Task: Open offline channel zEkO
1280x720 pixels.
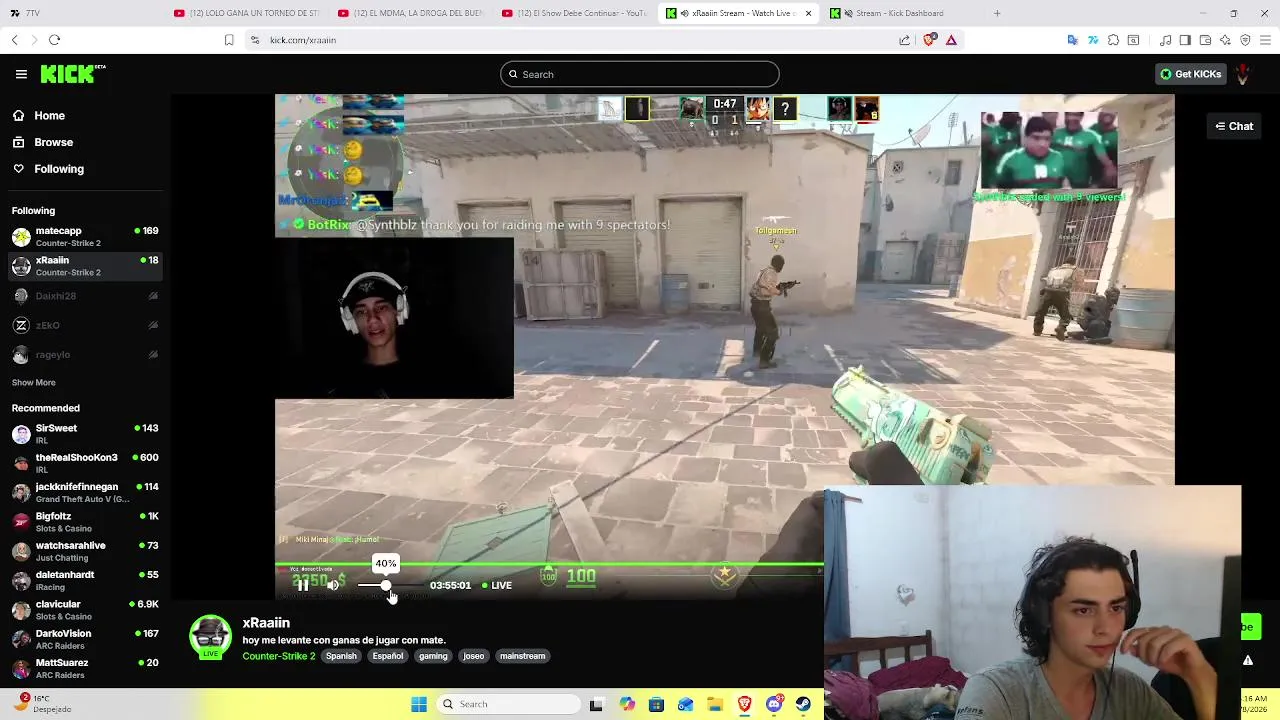Action: pyautogui.click(x=85, y=325)
